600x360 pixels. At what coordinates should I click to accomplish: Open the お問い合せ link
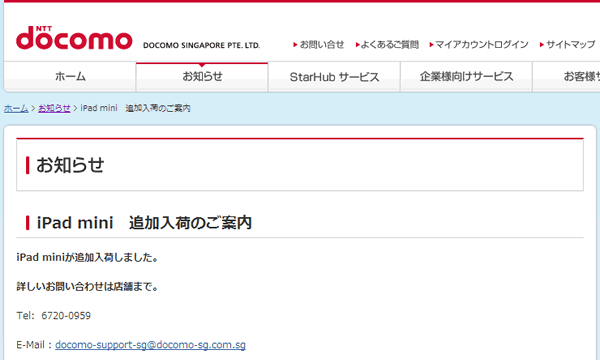322,45
